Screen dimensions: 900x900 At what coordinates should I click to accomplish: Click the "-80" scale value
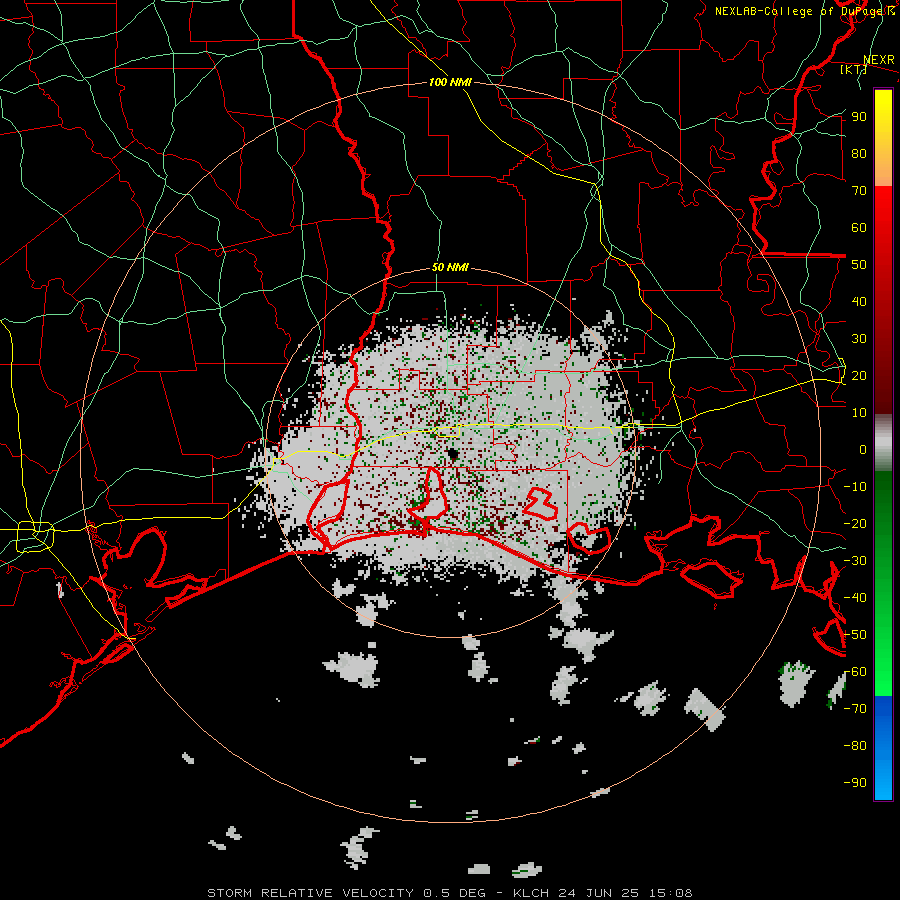855,746
